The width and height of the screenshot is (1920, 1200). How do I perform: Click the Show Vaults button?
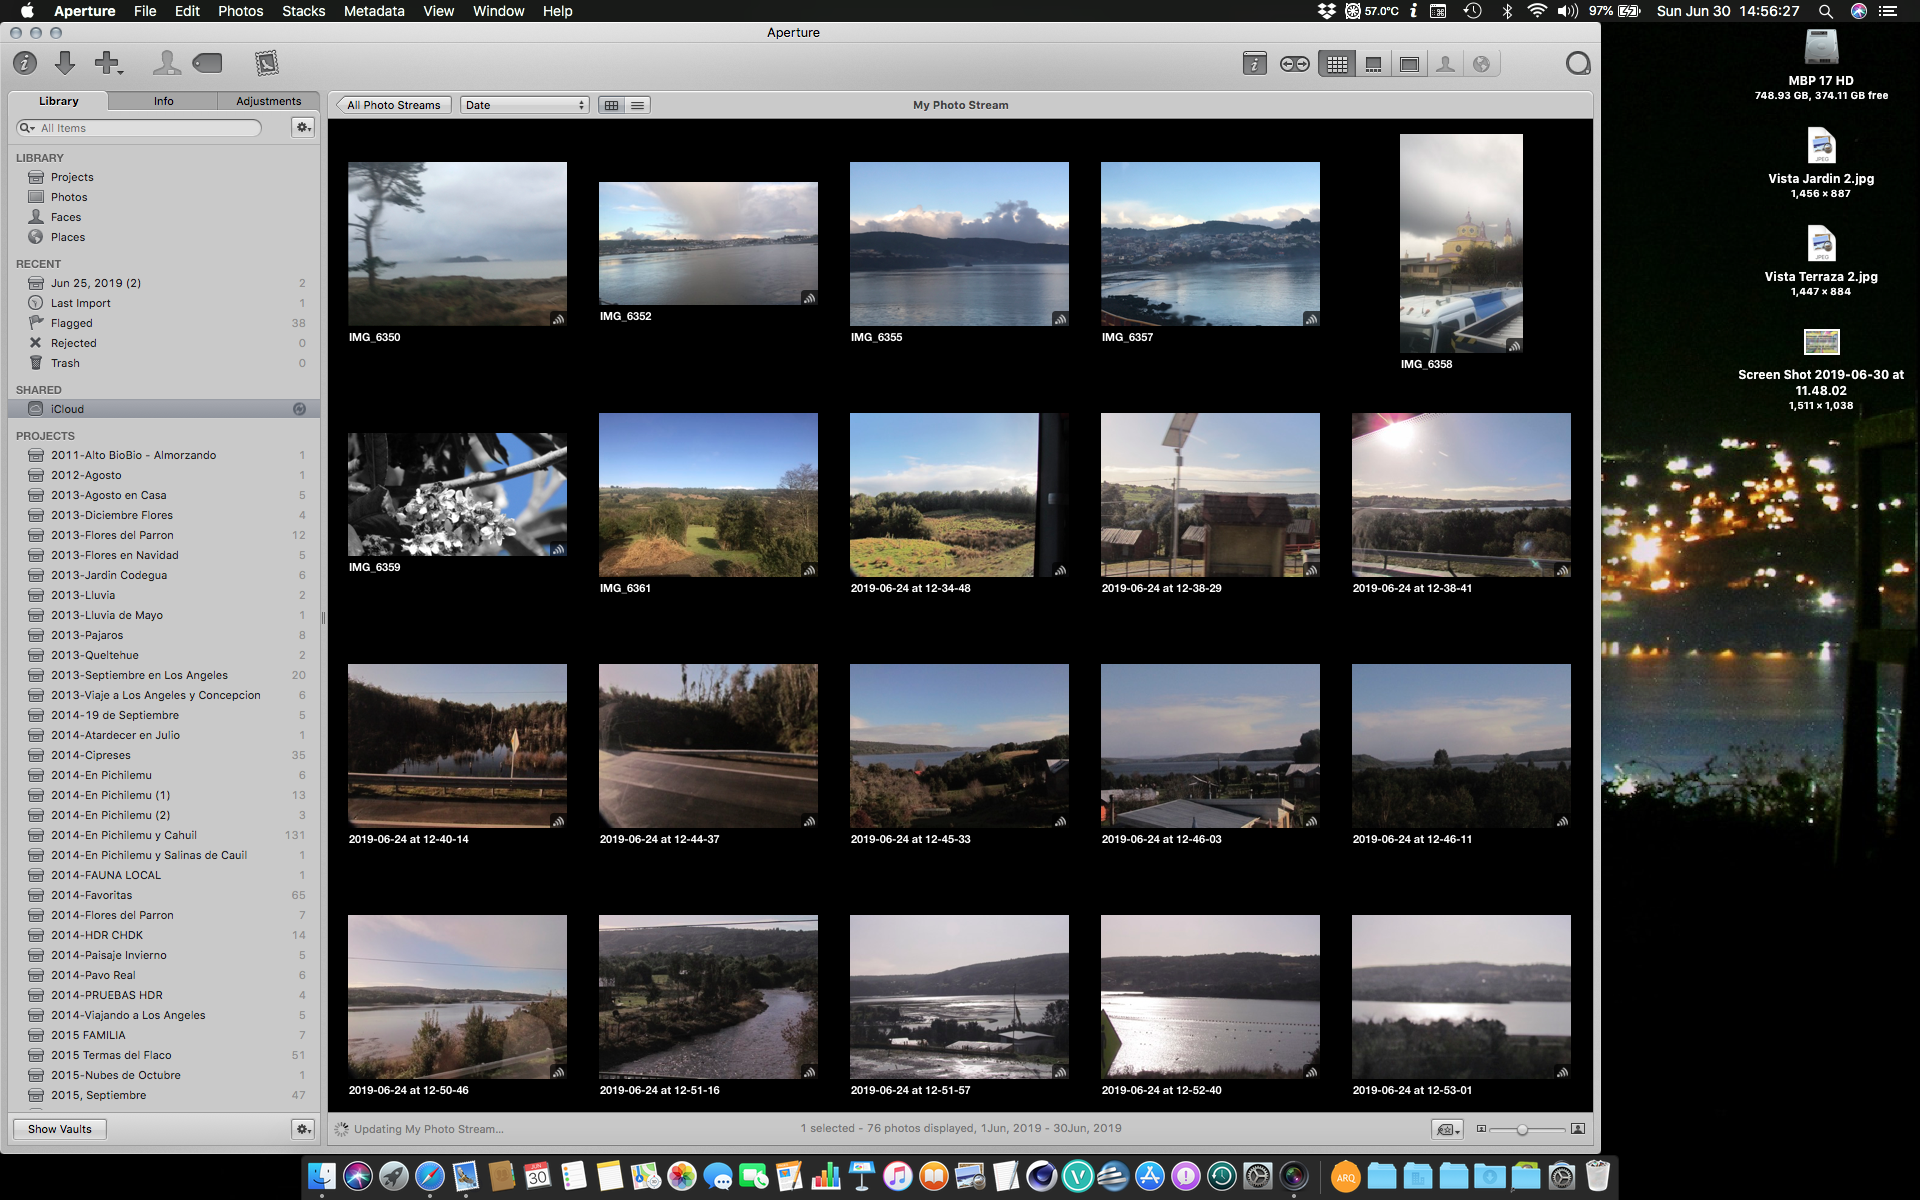click(60, 1129)
